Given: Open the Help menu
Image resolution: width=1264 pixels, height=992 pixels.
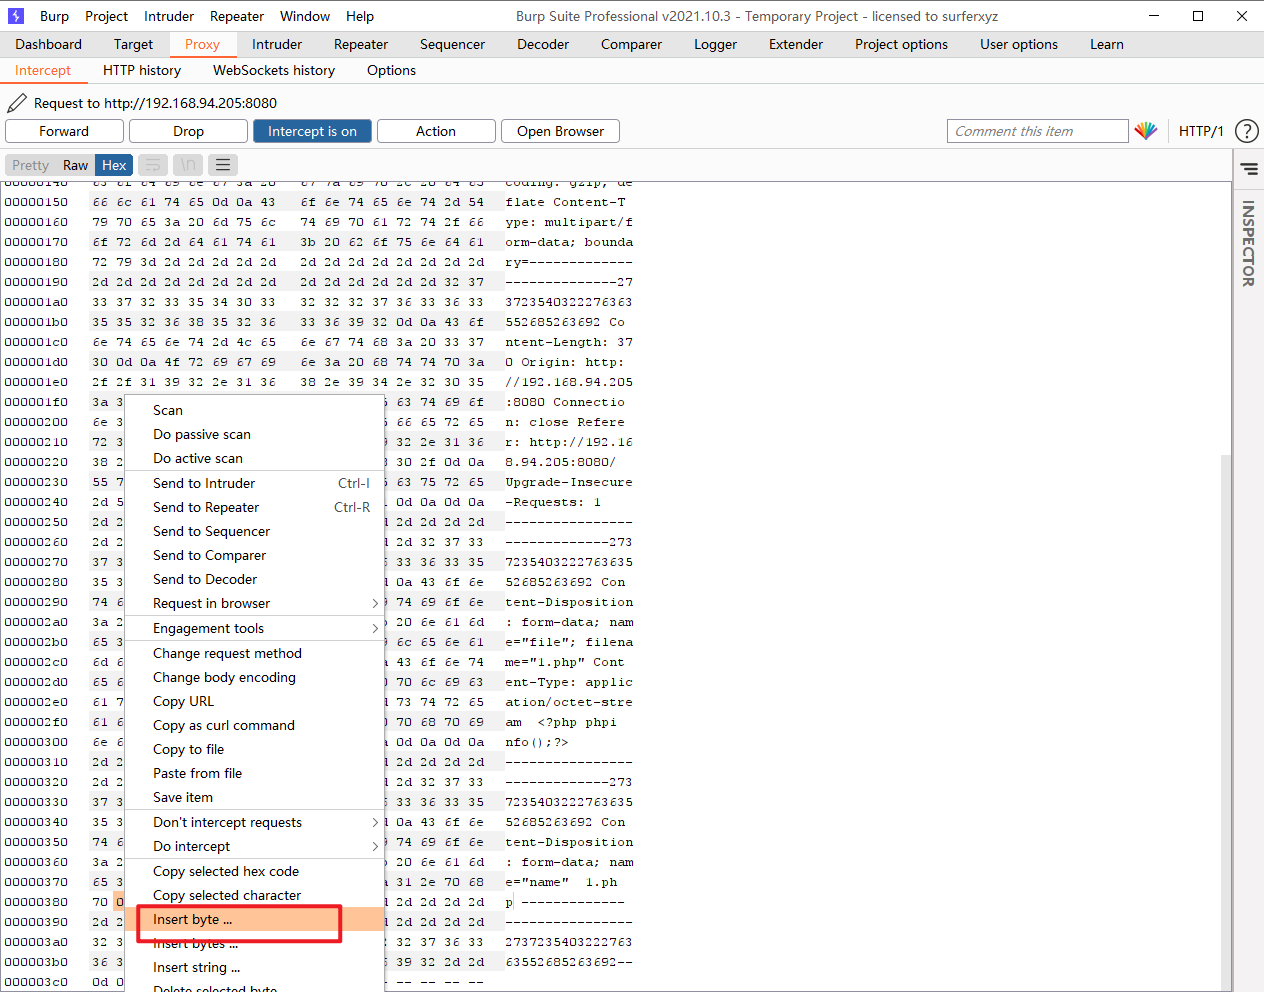Looking at the screenshot, I should tap(360, 16).
